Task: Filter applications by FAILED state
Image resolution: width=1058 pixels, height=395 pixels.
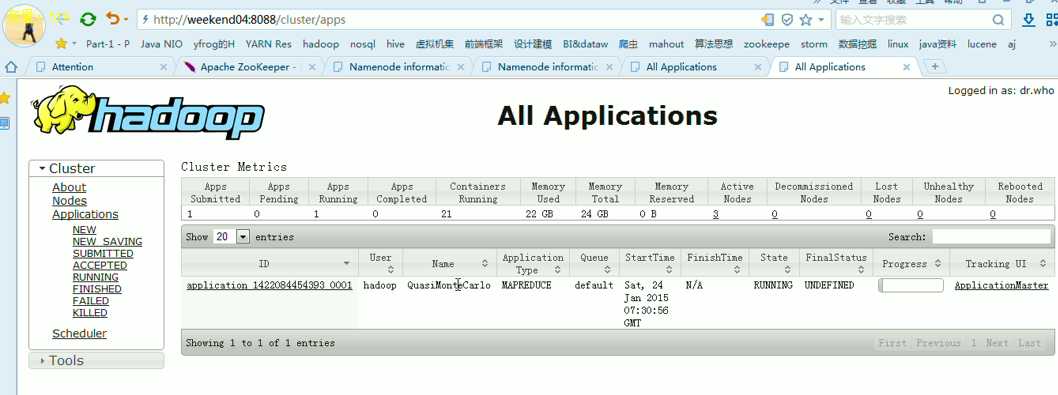Action: (90, 301)
